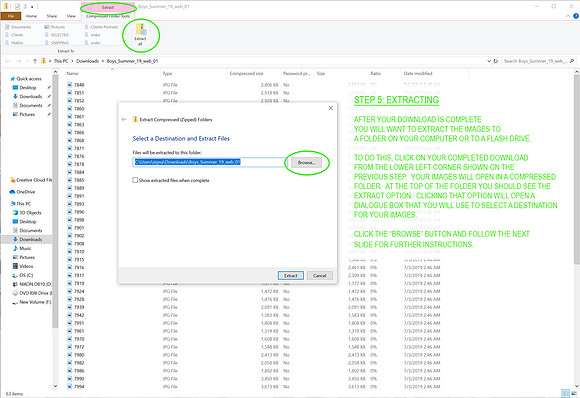Click the ribbon help question mark icon
The image size is (580, 398).
pyautogui.click(x=576, y=16)
